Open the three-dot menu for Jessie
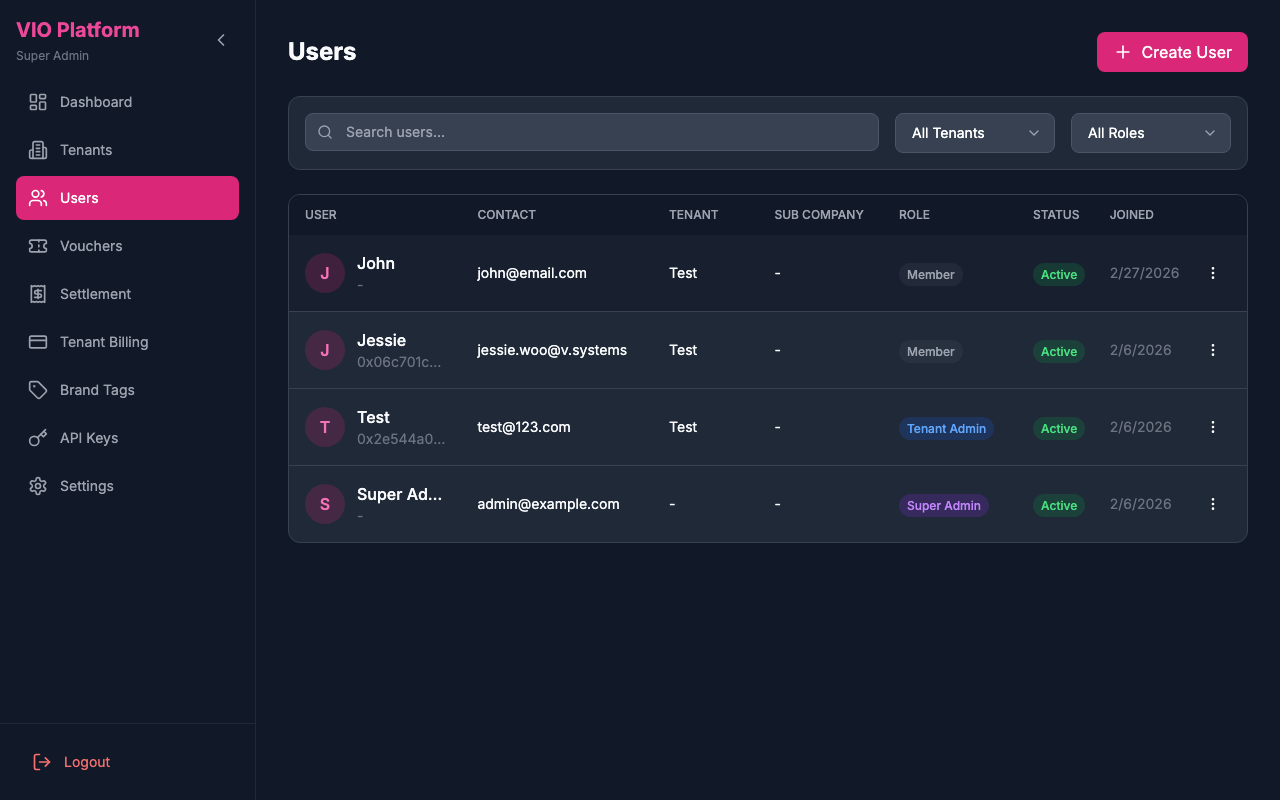 [x=1213, y=350]
